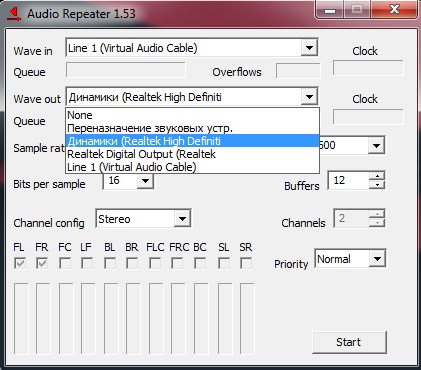Decrease the Buffers value with down arrow

[x=377, y=185]
